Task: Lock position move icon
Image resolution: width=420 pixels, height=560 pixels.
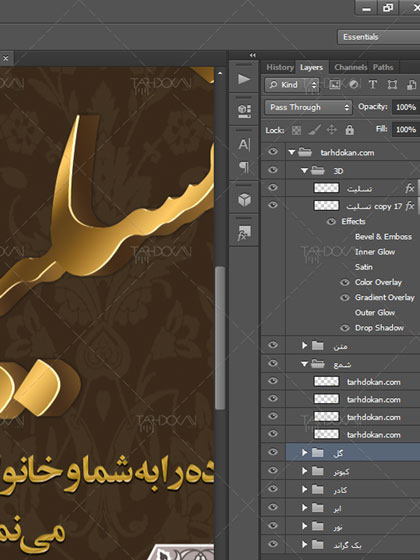Action: tap(332, 130)
